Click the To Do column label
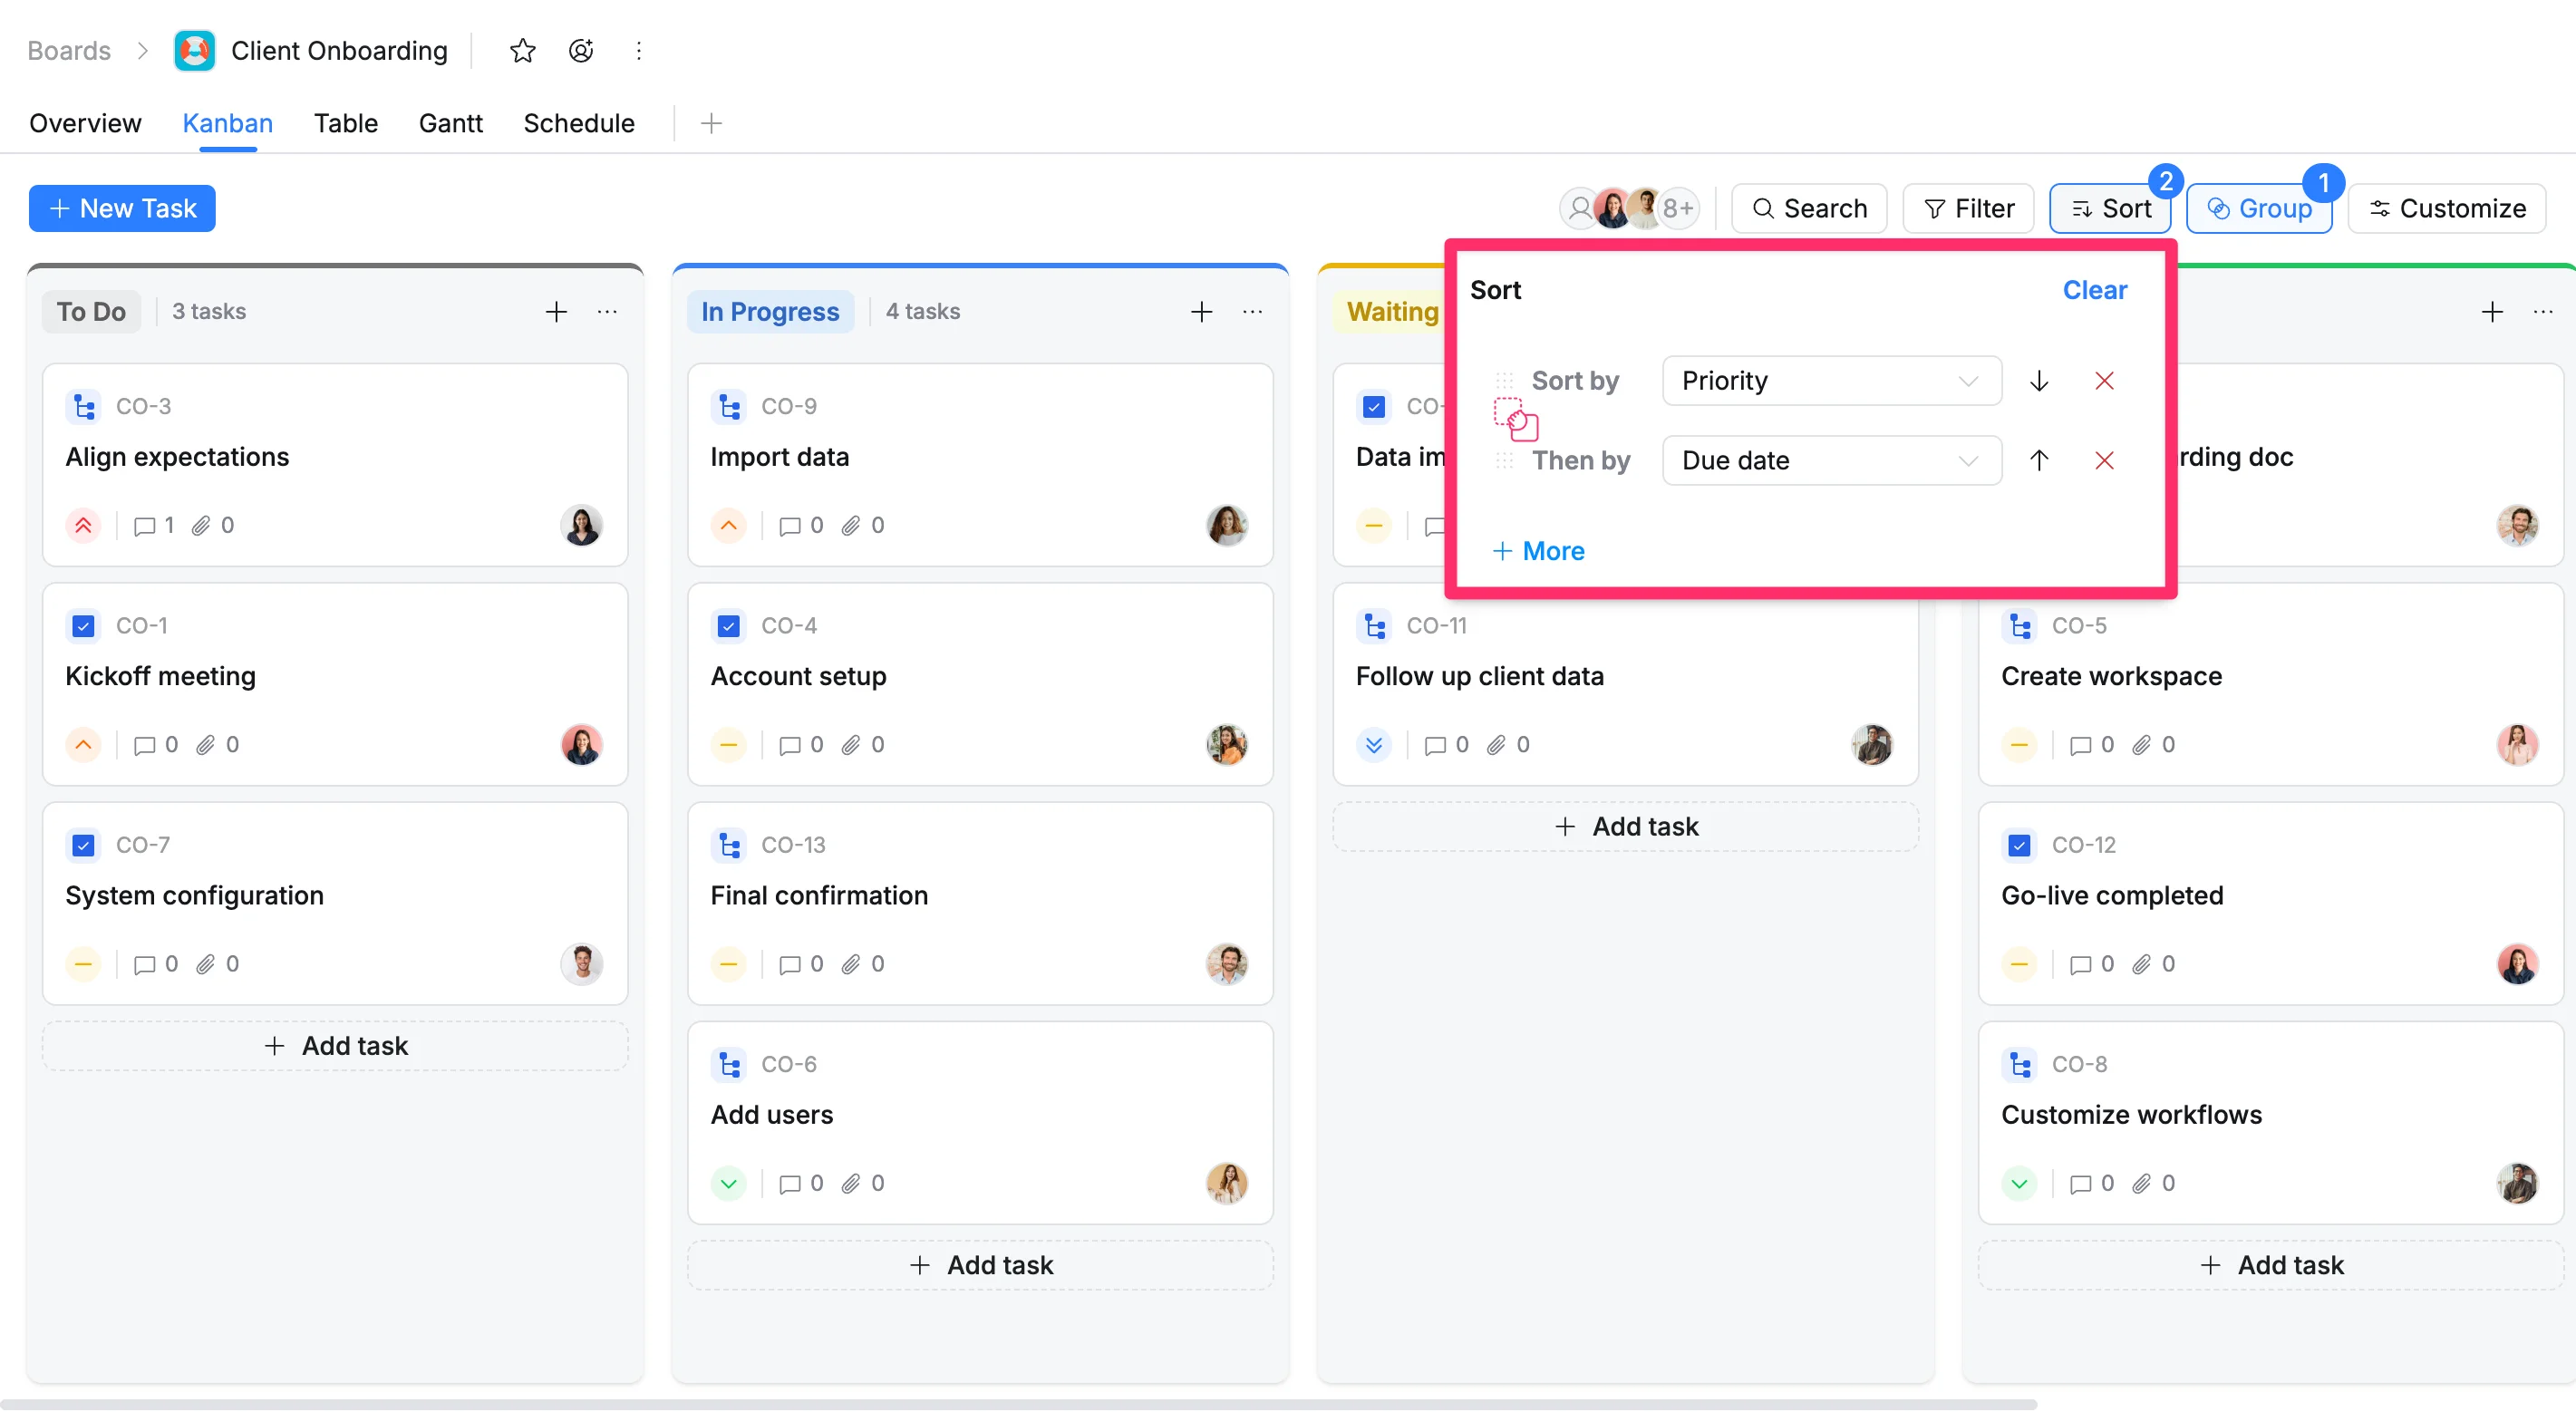2576x1412 pixels. coord(91,312)
